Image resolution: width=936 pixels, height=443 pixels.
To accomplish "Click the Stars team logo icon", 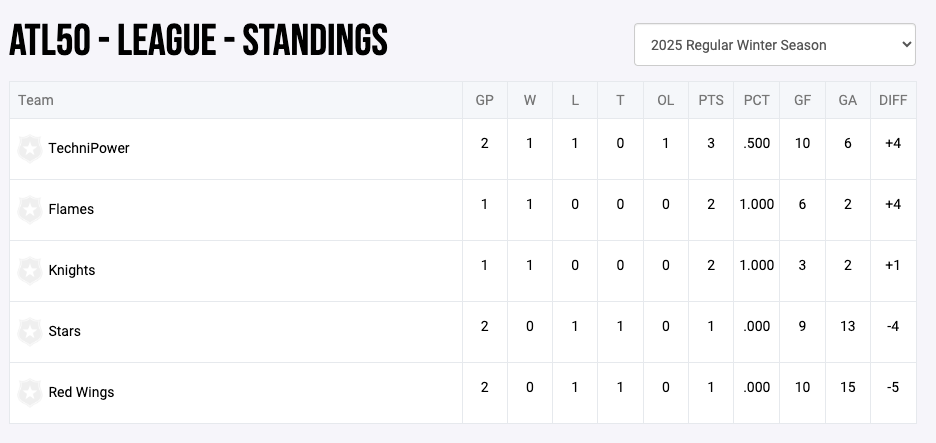I will (x=30, y=331).
